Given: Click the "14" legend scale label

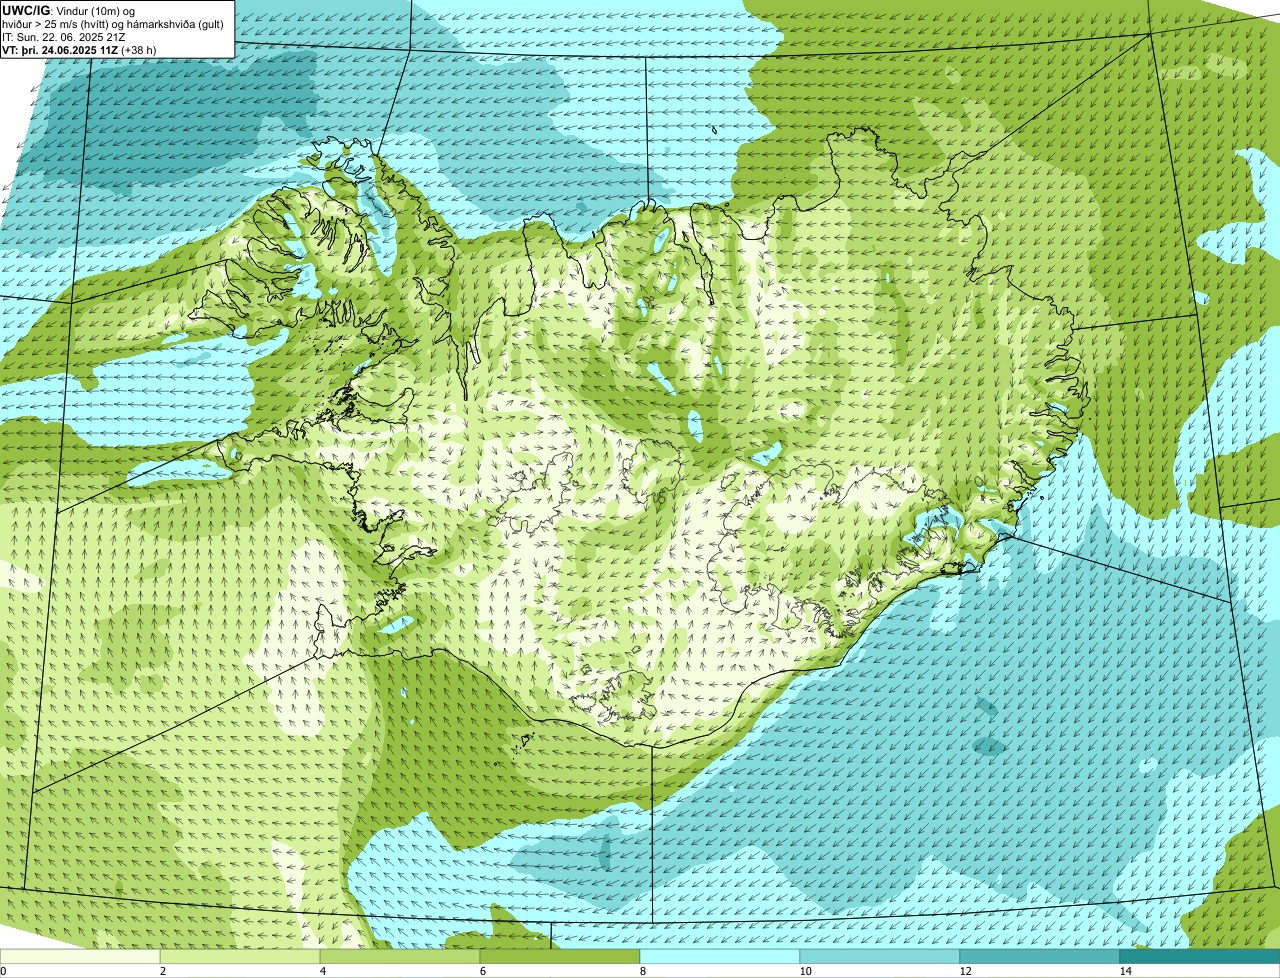Looking at the screenshot, I should 1125,971.
